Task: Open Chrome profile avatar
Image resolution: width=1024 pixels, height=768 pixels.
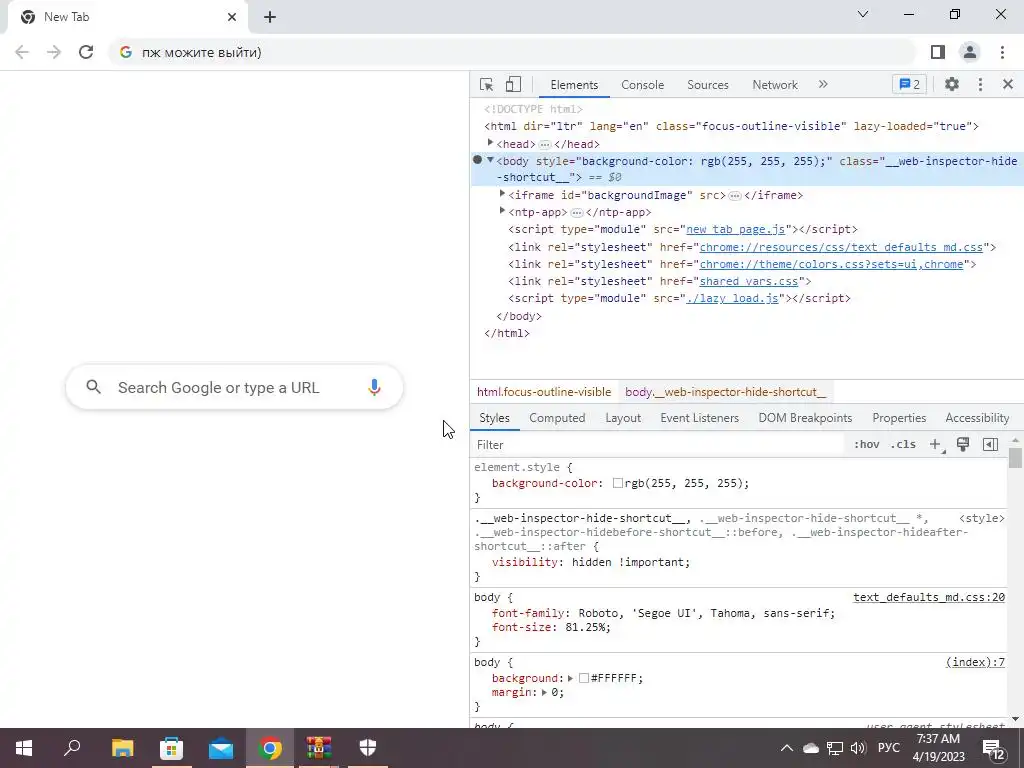Action: 970,52
